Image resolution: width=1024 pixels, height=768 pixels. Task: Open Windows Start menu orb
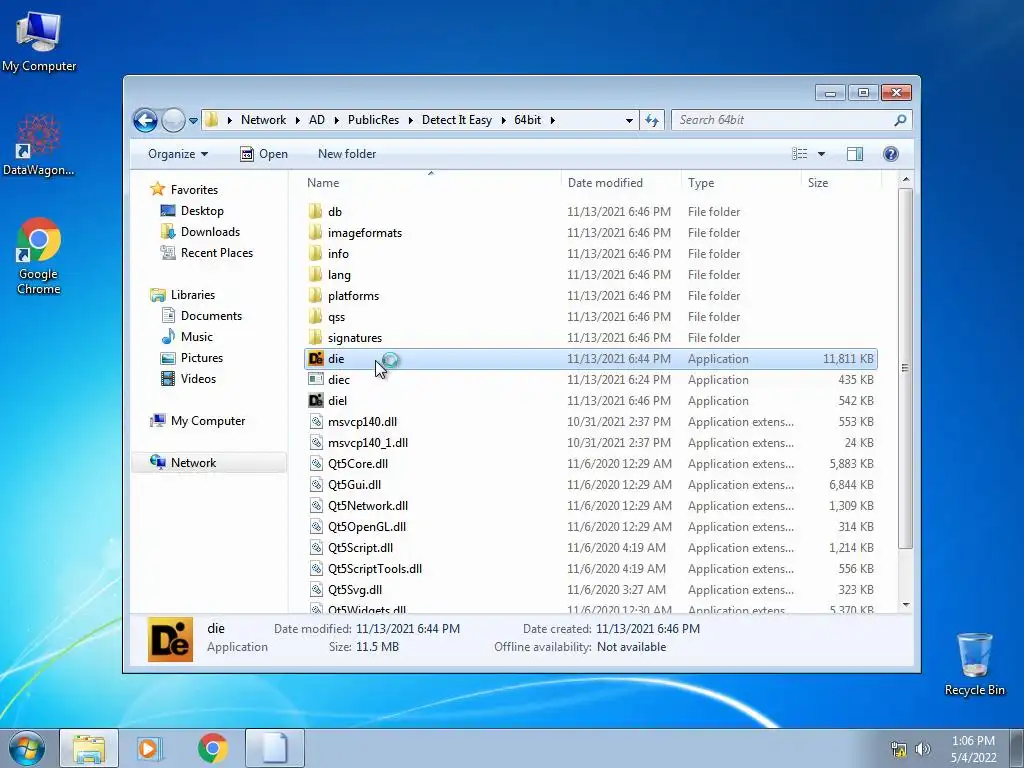click(x=27, y=748)
